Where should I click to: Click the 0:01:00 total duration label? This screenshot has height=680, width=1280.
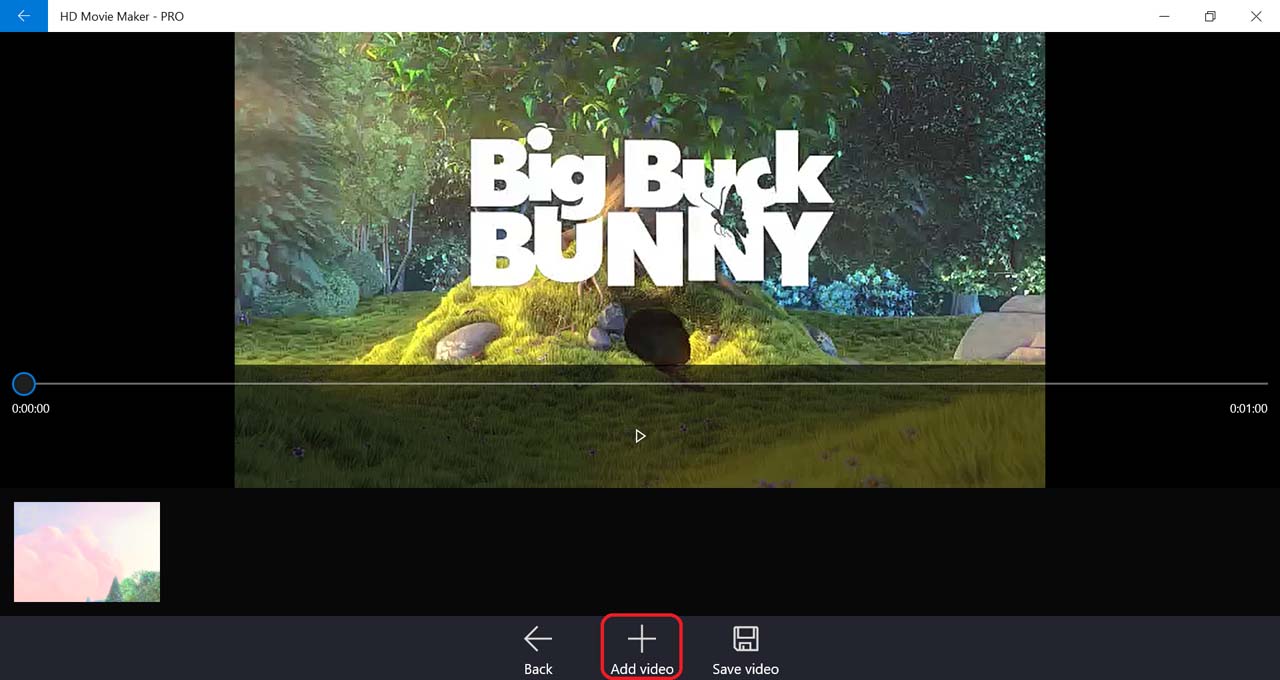[x=1248, y=409]
